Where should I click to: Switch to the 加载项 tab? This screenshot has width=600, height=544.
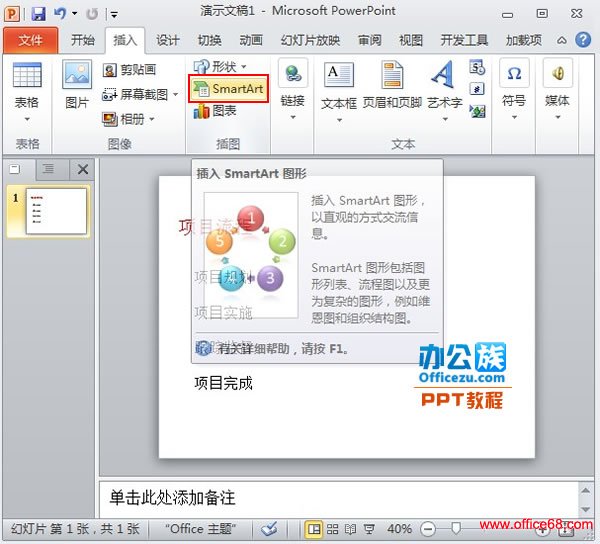click(x=523, y=40)
